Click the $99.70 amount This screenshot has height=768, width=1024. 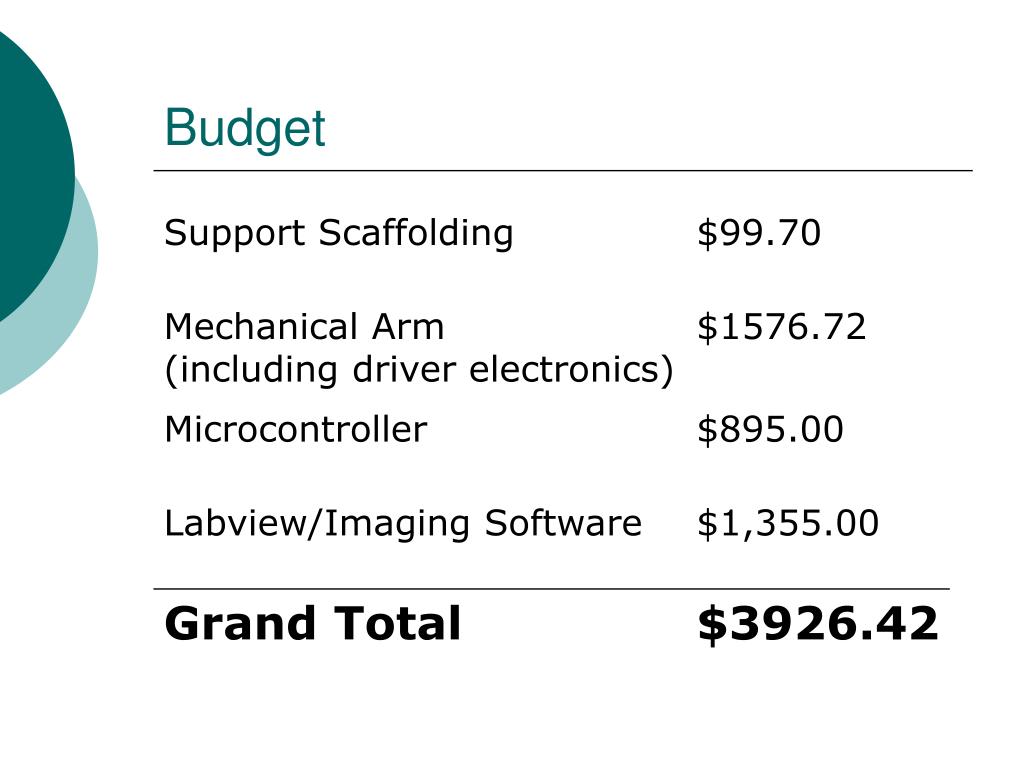(759, 233)
